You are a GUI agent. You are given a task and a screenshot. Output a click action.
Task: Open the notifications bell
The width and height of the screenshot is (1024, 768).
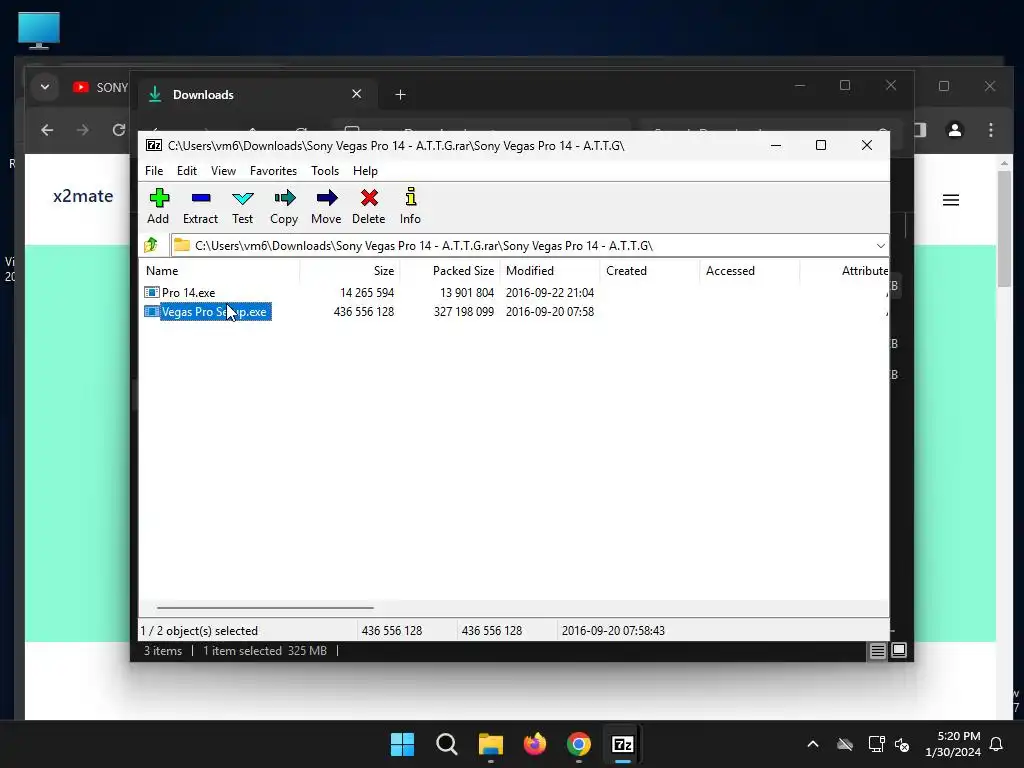tap(997, 744)
